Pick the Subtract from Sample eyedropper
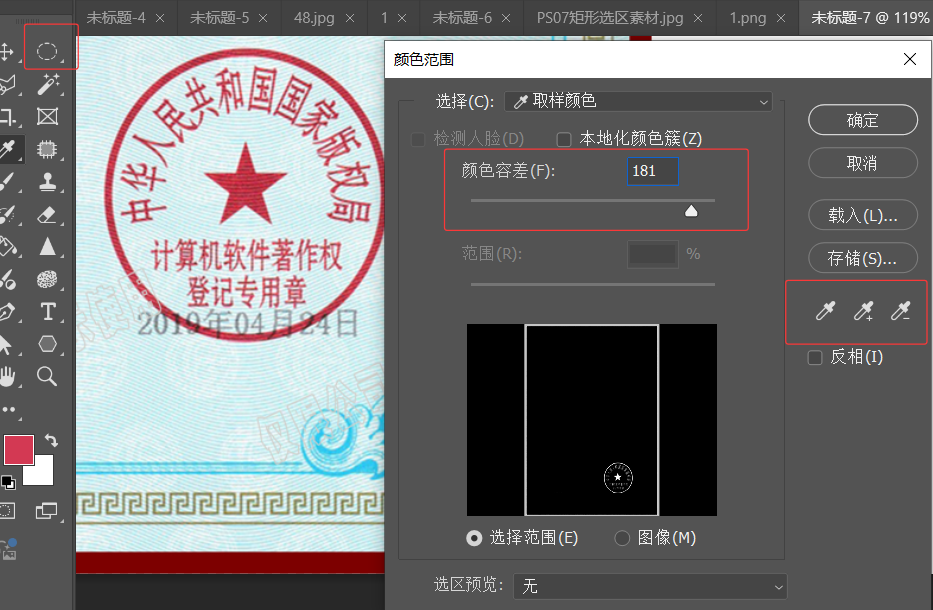This screenshot has width=933, height=610. (x=901, y=311)
